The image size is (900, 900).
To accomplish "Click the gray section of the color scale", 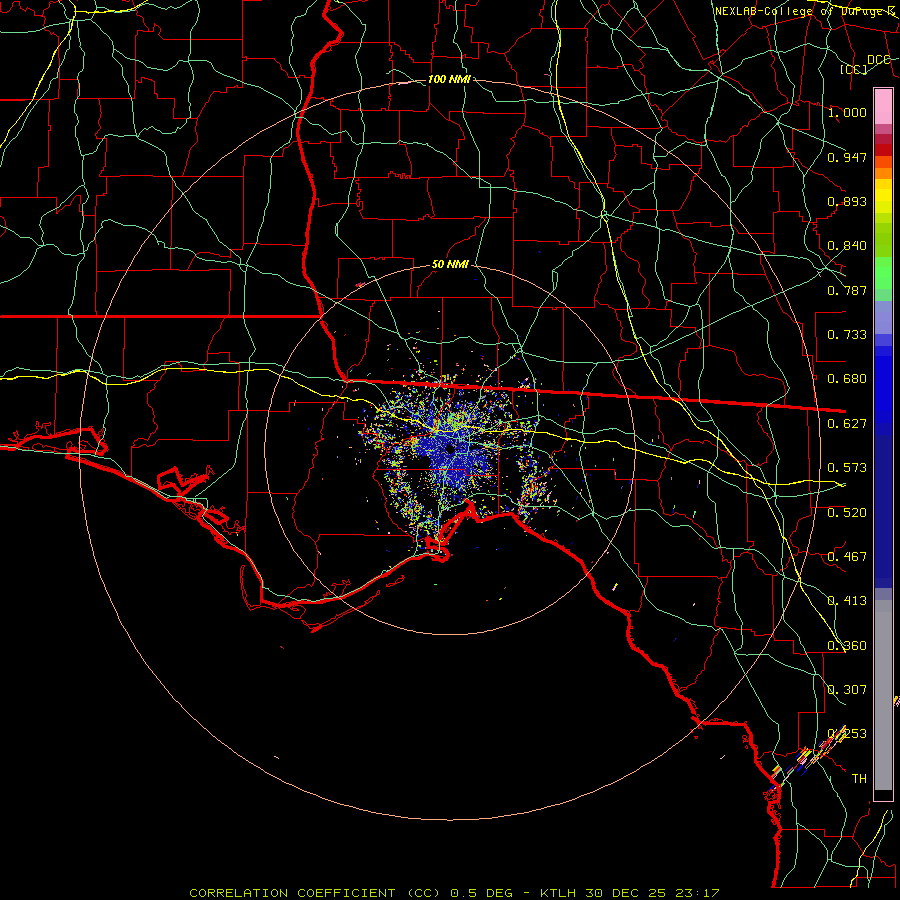I will (x=883, y=695).
